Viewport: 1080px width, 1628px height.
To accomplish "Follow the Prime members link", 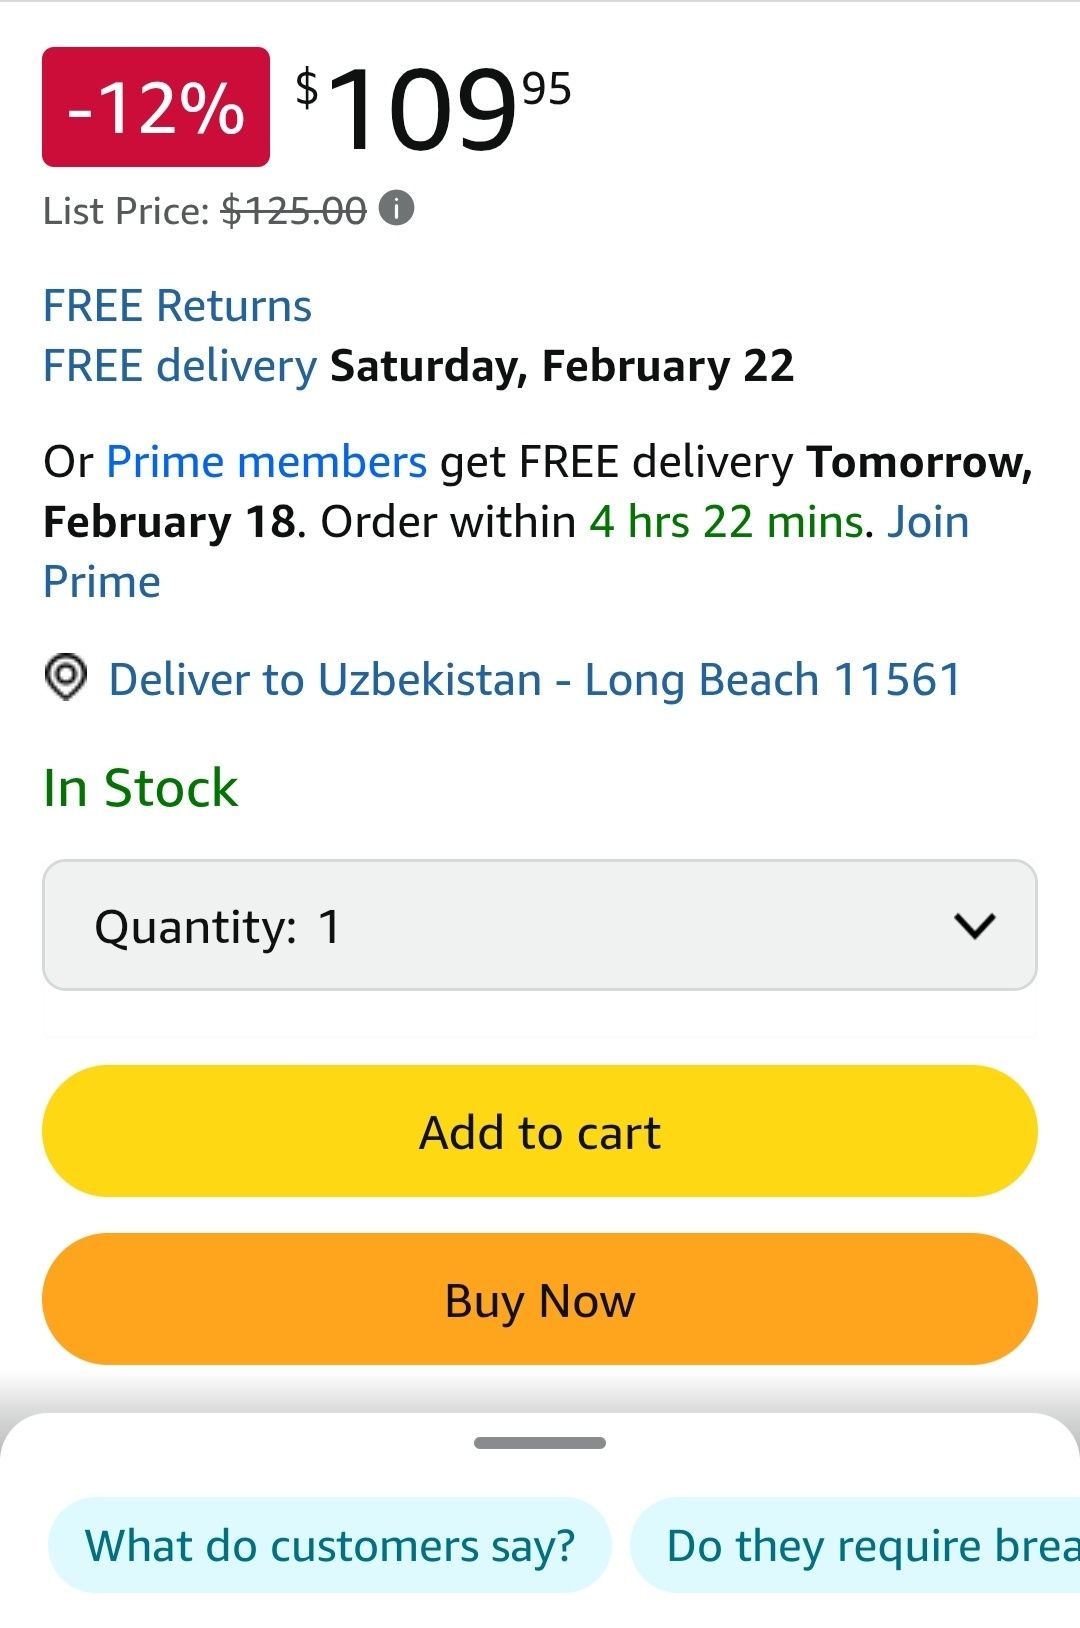I will tap(267, 462).
